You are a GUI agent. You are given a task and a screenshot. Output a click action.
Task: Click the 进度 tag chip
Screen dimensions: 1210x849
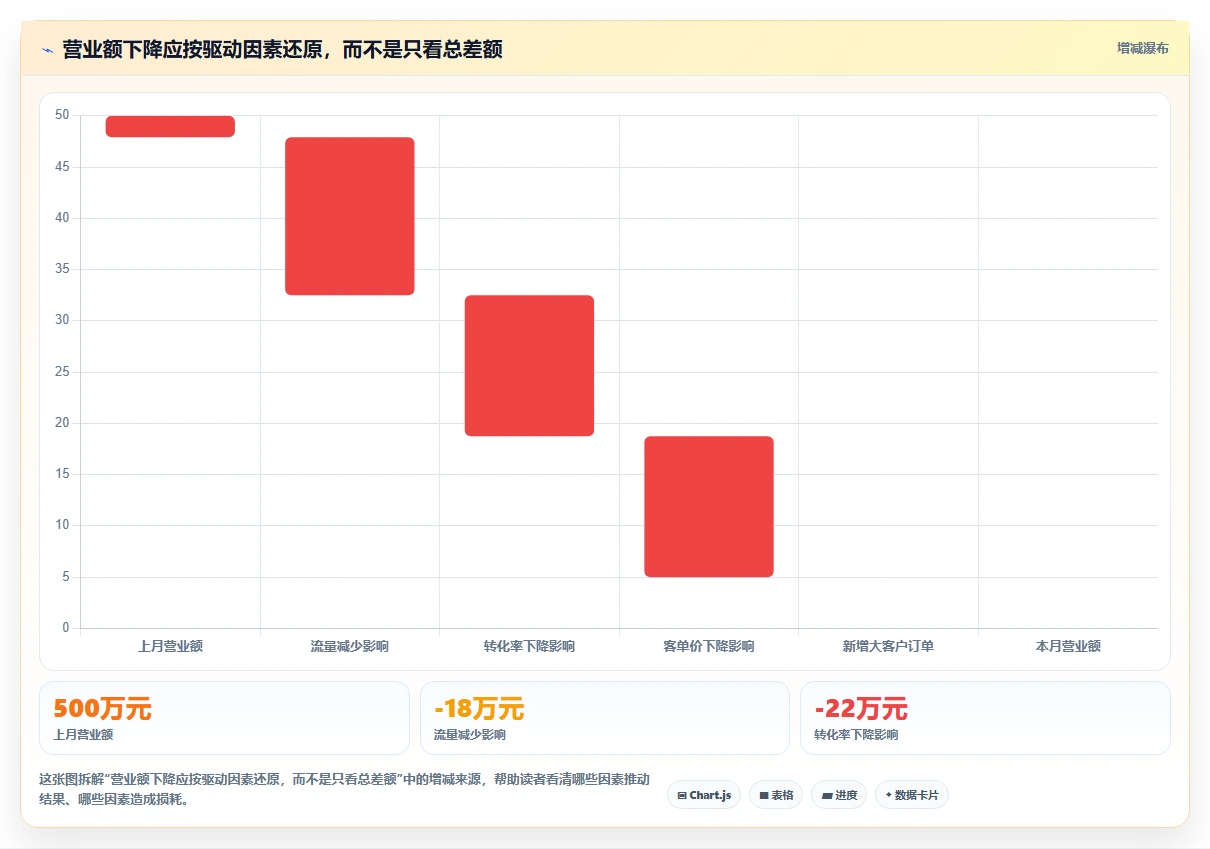[x=839, y=795]
